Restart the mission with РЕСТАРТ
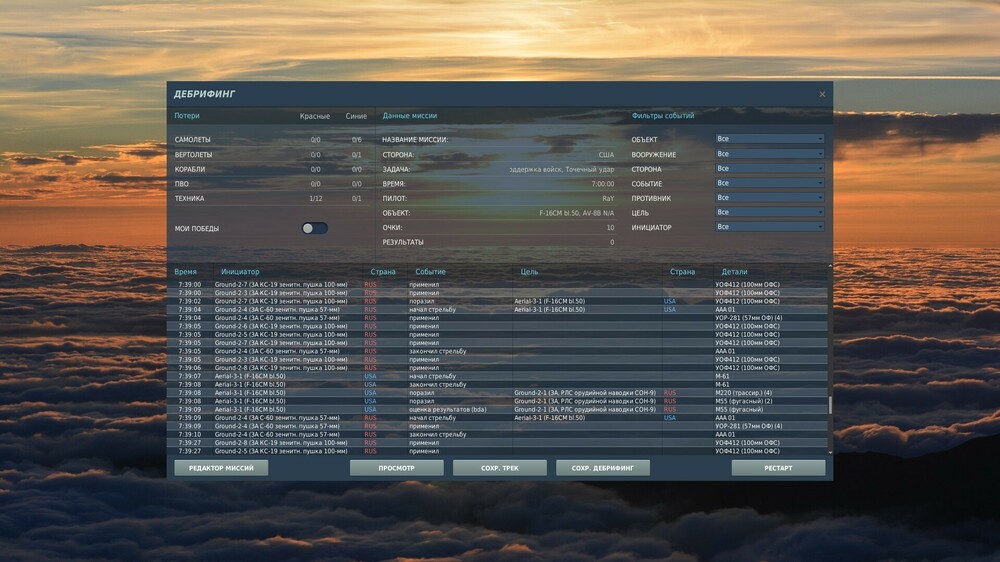Viewport: 1000px width, 562px height. [x=778, y=468]
